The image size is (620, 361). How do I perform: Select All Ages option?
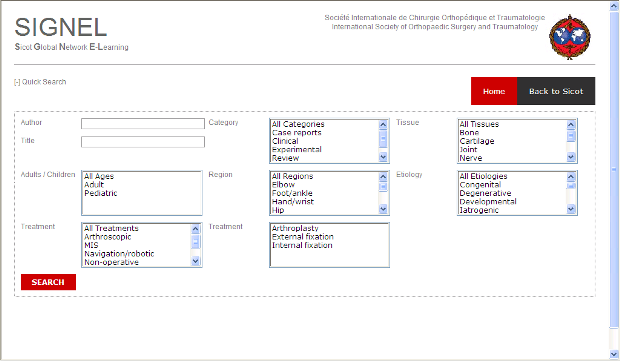[x=99, y=176]
